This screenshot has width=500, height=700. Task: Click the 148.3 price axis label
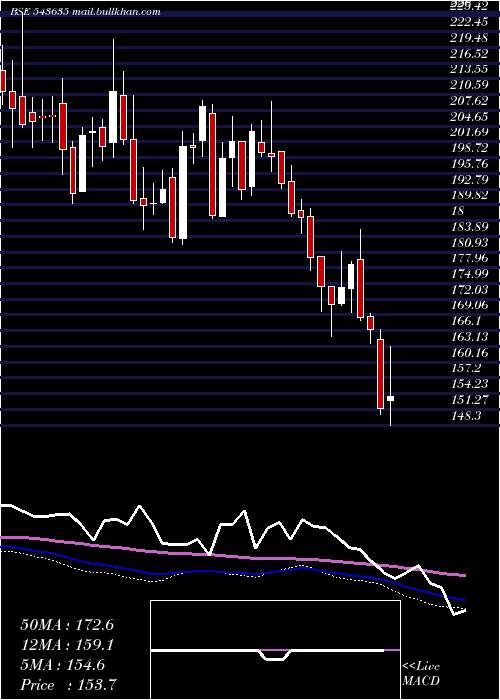(465, 415)
